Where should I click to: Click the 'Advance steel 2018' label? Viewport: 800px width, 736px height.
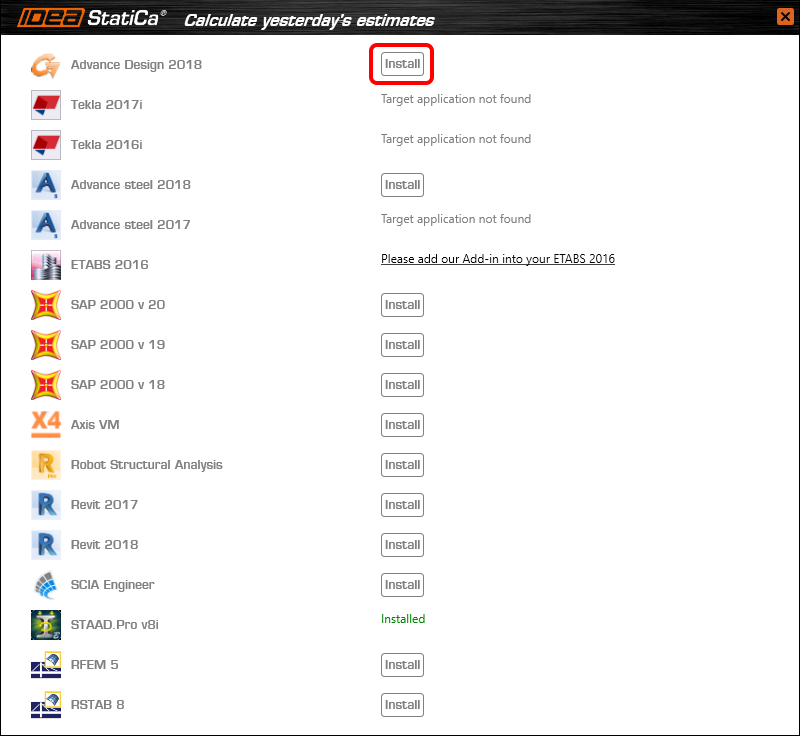(131, 185)
